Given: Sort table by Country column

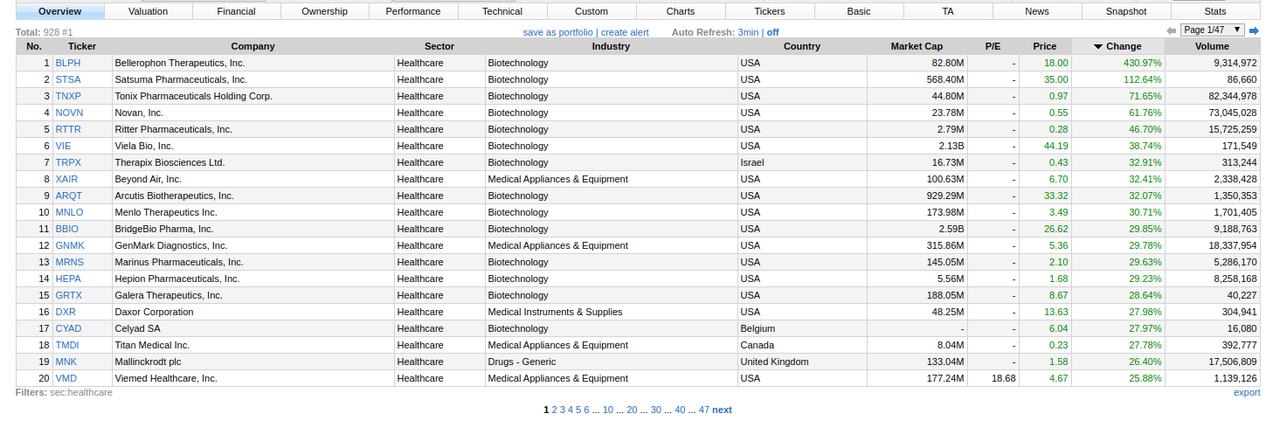Looking at the screenshot, I should point(802,46).
